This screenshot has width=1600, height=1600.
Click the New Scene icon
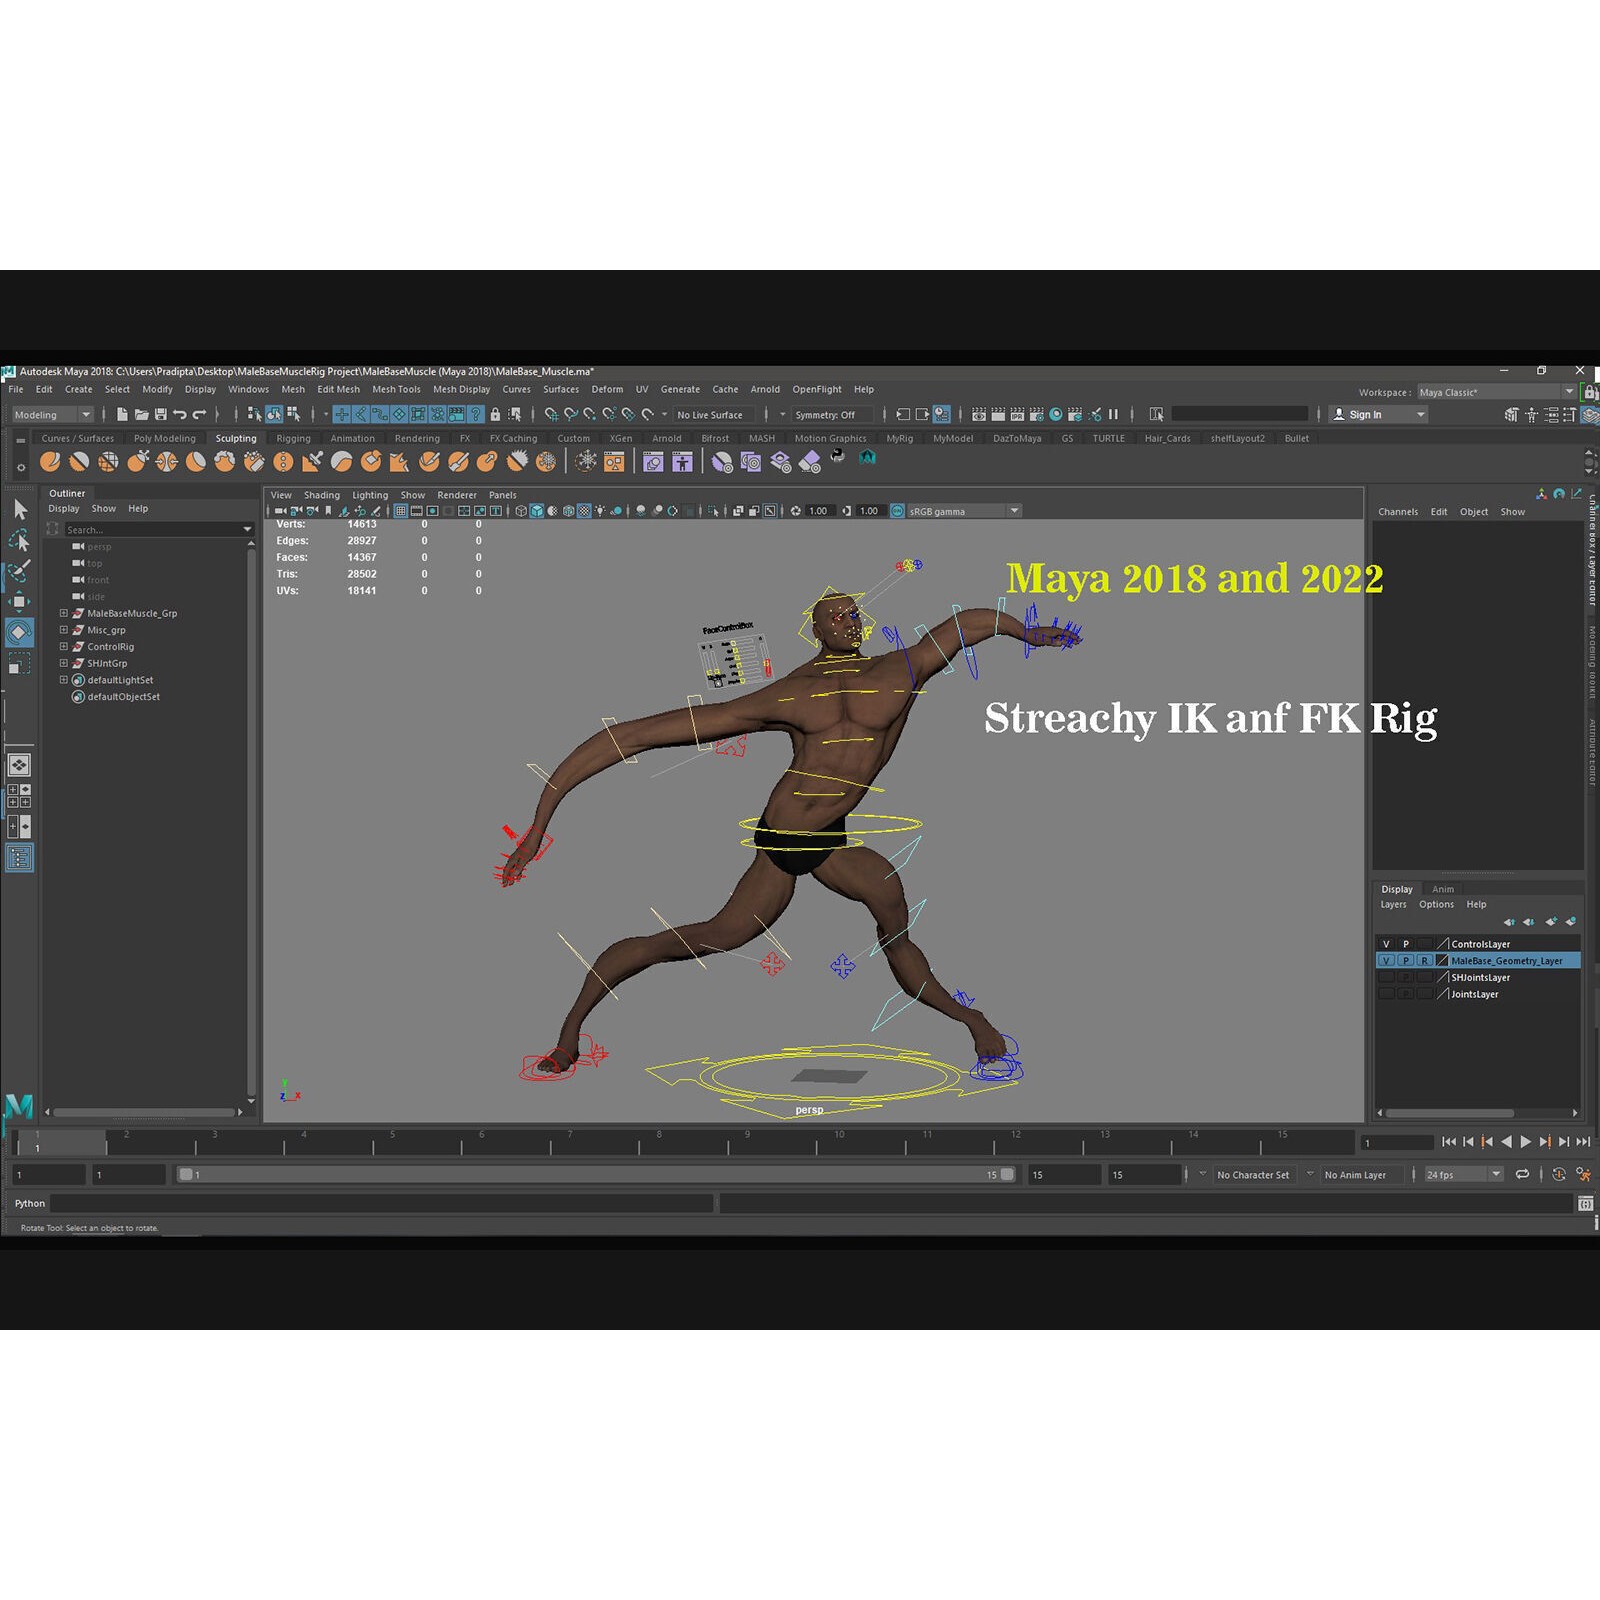tap(122, 414)
